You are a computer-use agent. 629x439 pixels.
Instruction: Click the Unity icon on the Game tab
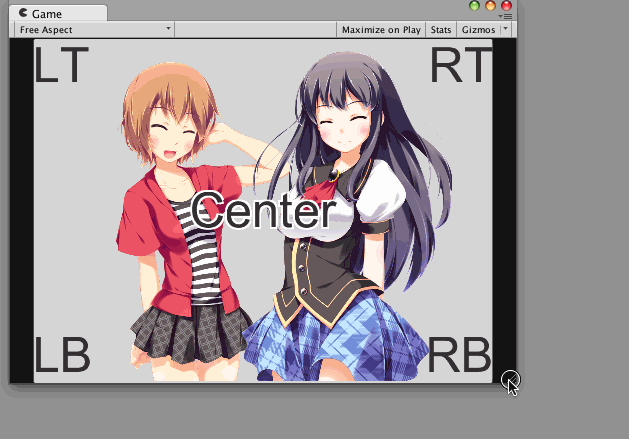(x=23, y=13)
